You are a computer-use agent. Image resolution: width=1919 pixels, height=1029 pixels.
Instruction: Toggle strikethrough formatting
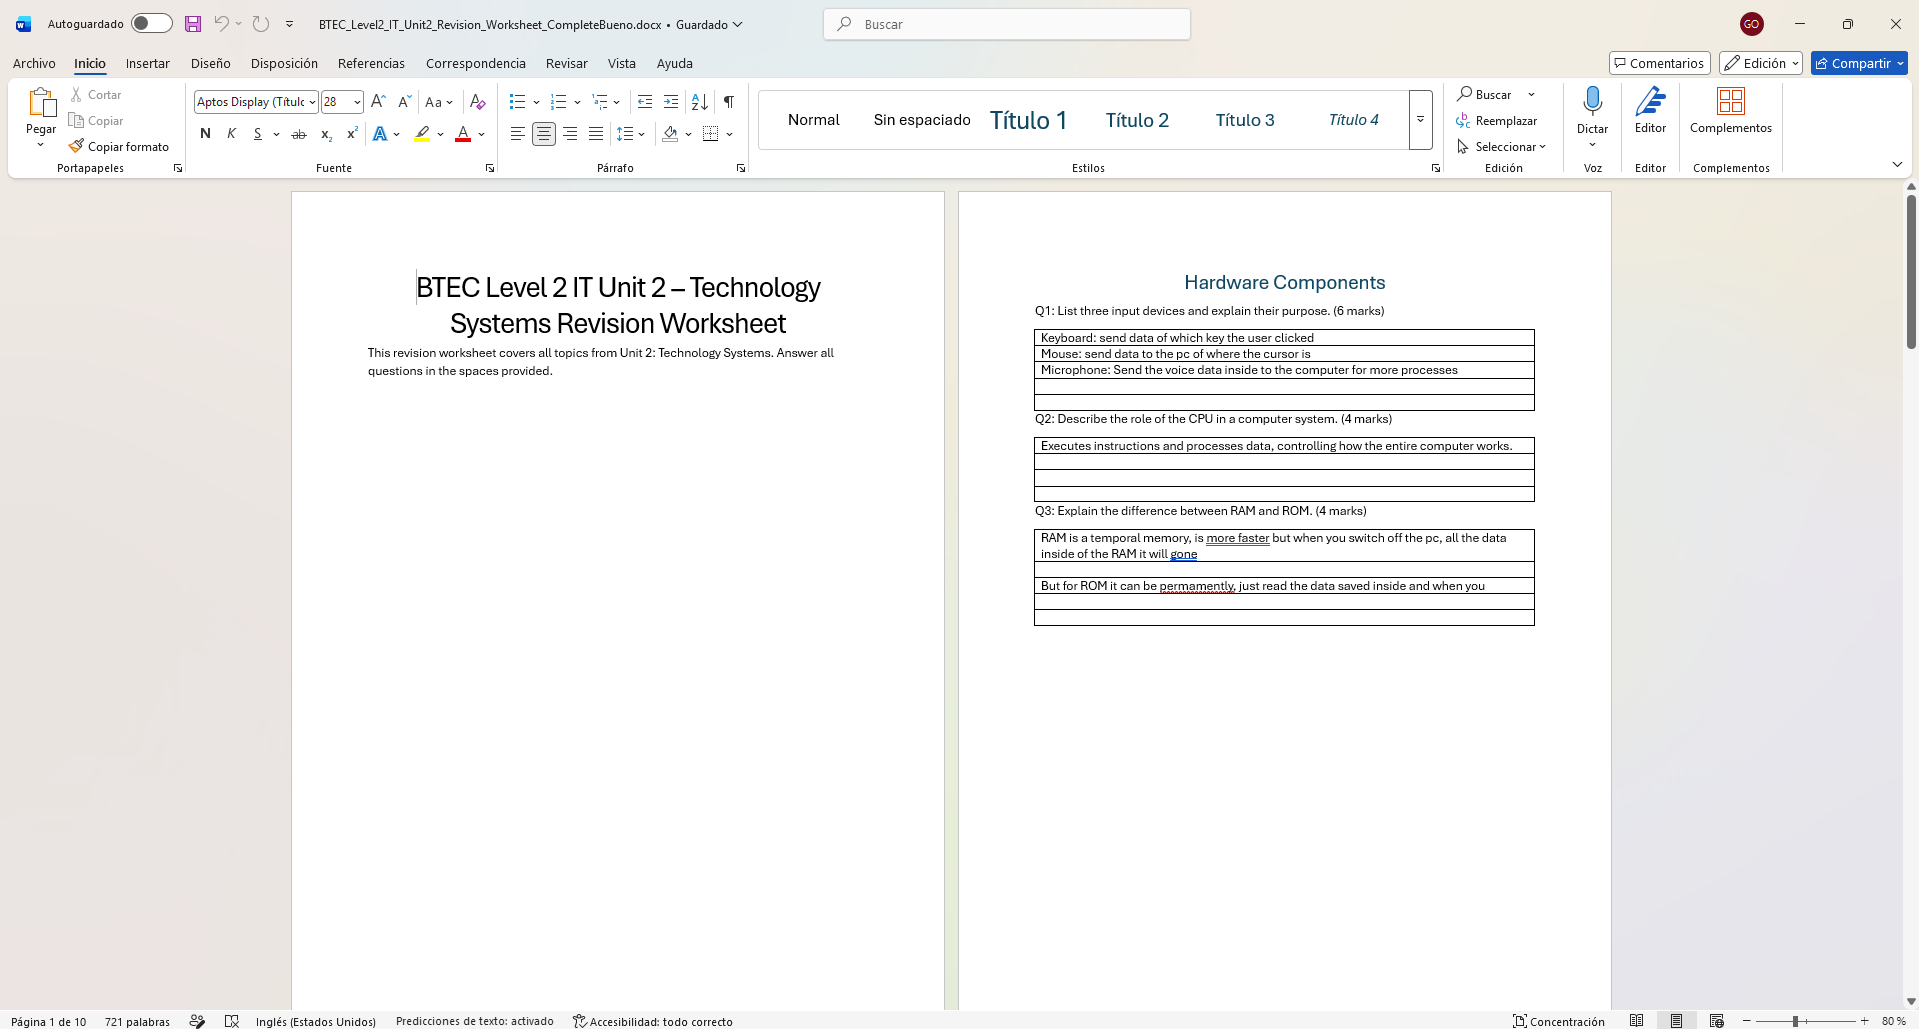point(298,133)
